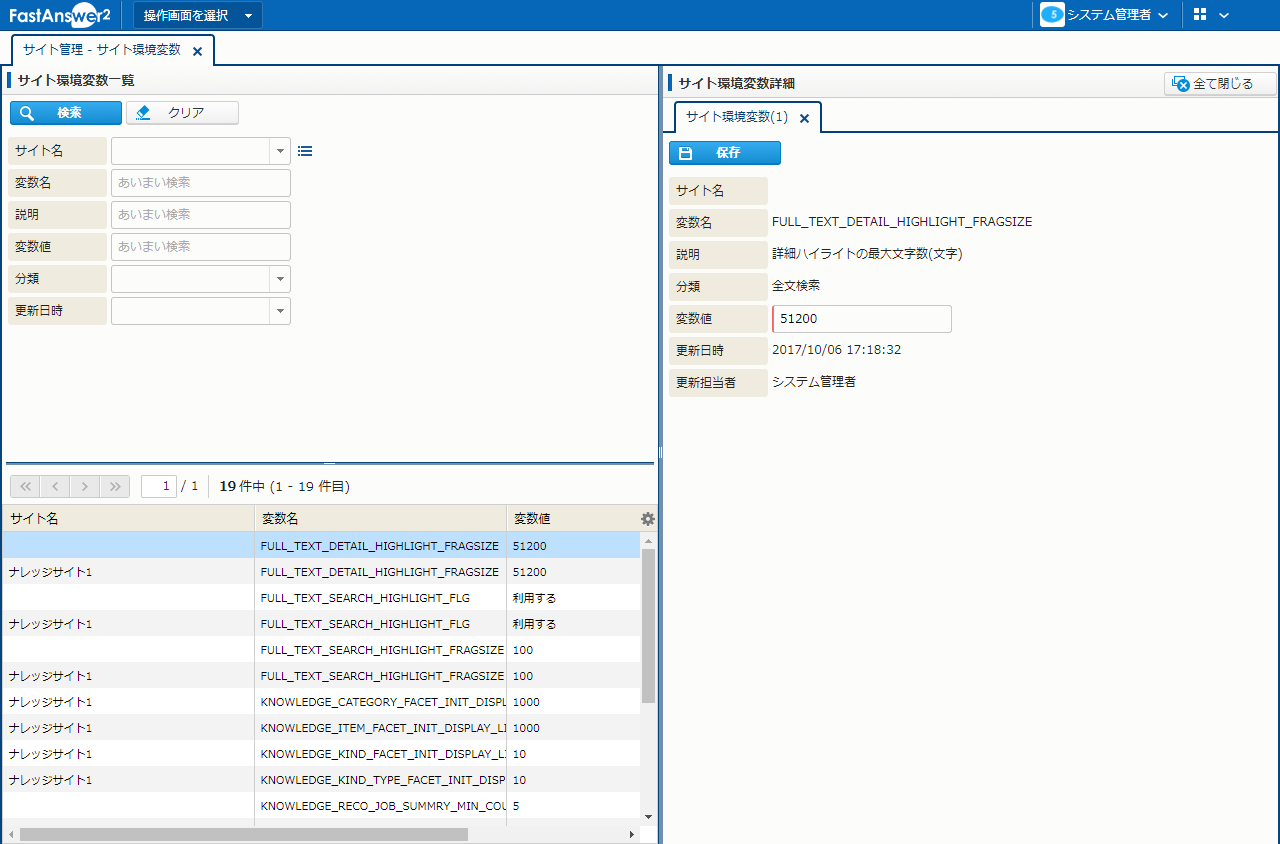The height and width of the screenshot is (844, 1280).
Task: Click the 検索 search button
Action: click(x=66, y=113)
